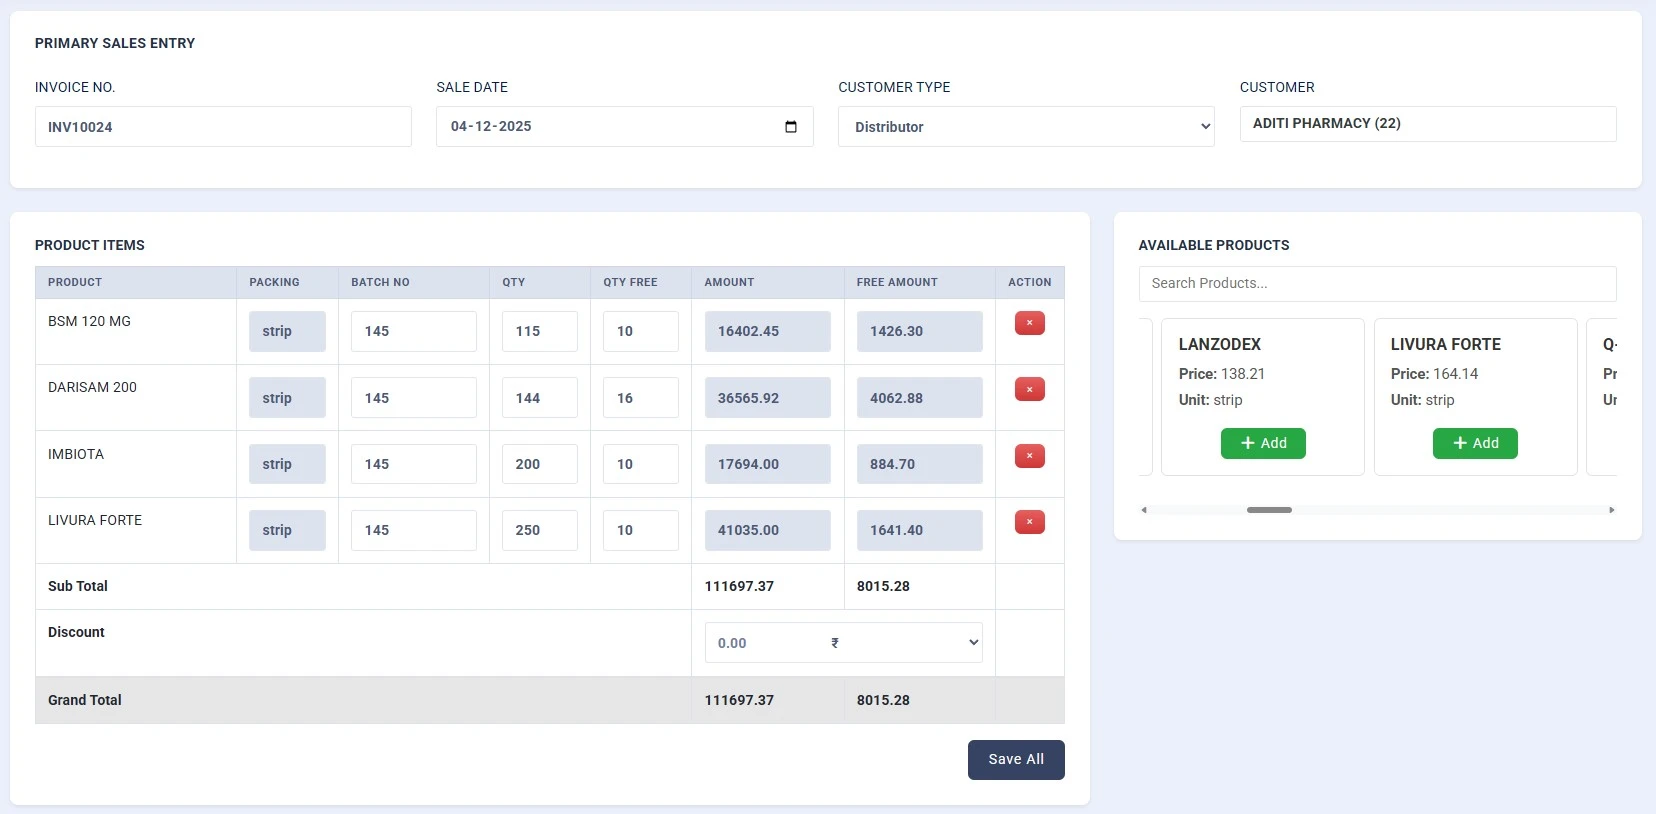
Task: Click LIVURA FORTE price 164.14
Action: click(x=1434, y=374)
